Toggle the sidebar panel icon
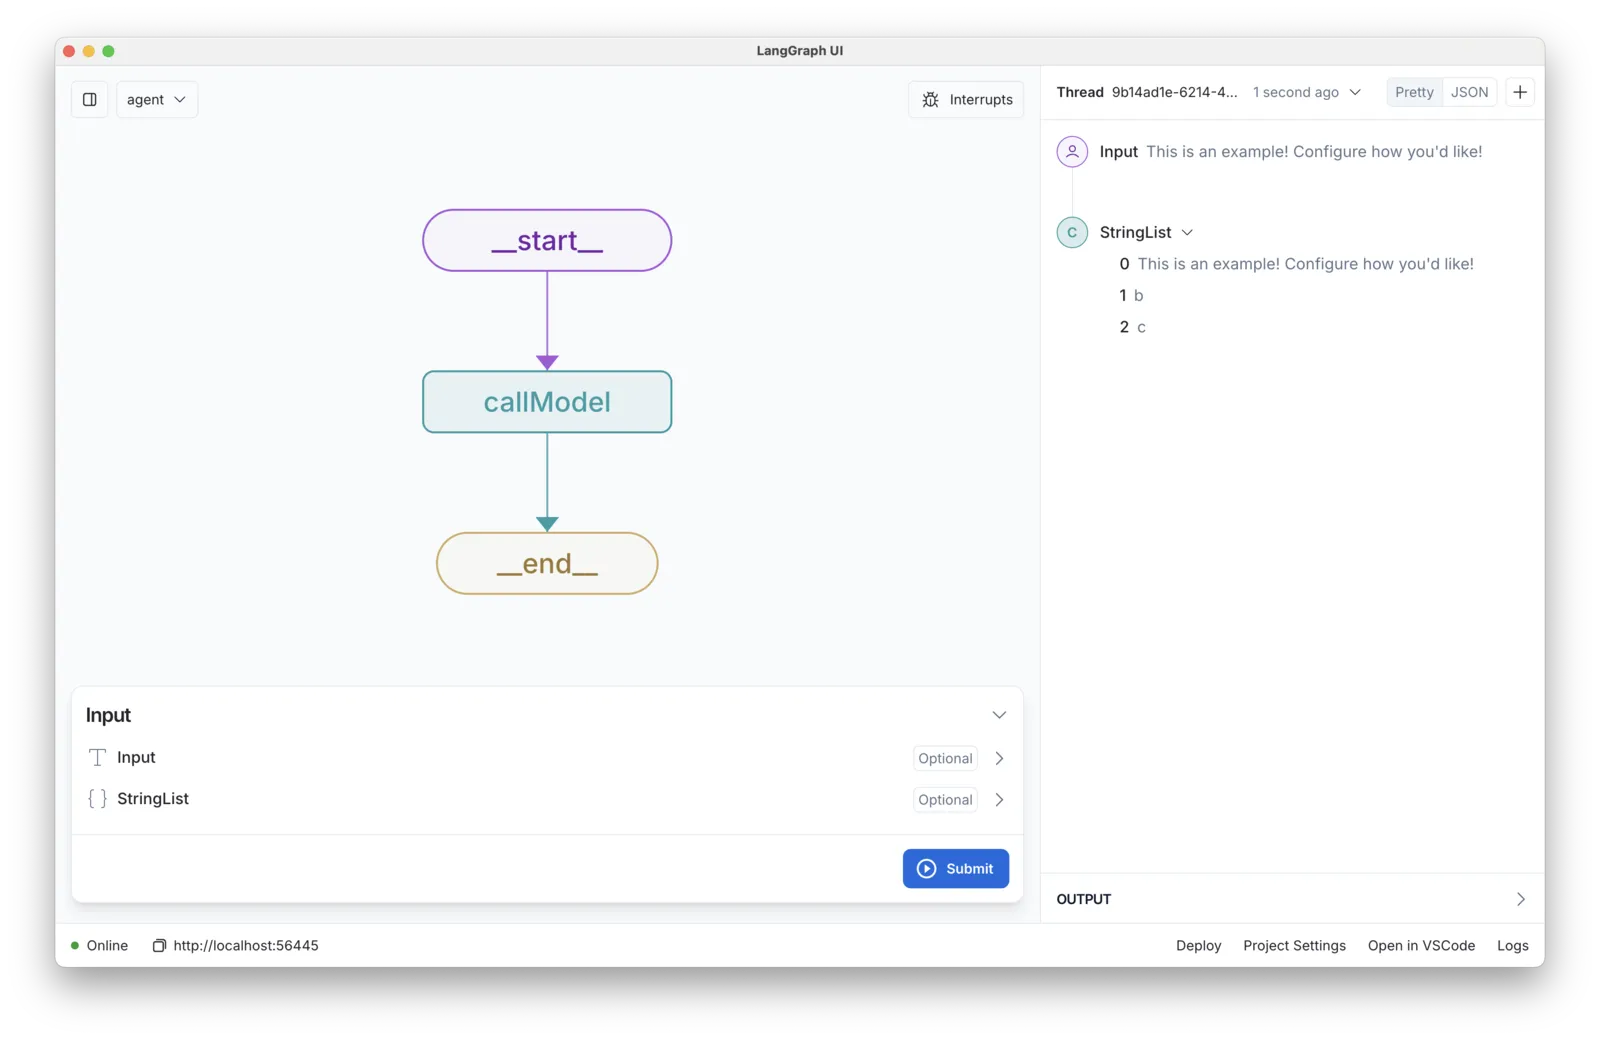1600x1040 pixels. pyautogui.click(x=90, y=99)
